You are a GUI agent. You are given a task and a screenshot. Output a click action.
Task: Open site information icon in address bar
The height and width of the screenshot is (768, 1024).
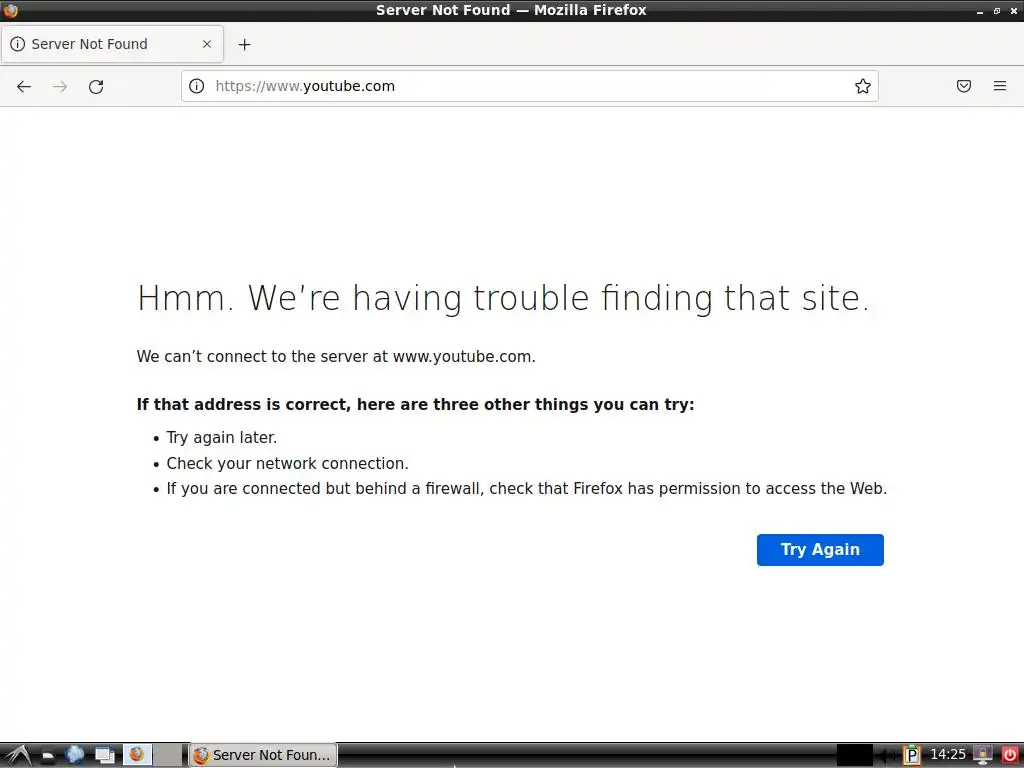(197, 86)
